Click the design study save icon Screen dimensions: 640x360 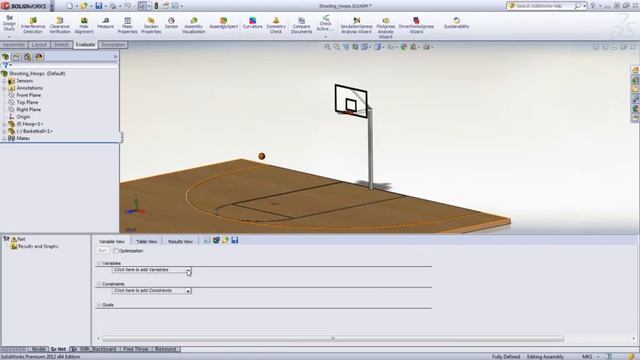[x=235, y=240]
